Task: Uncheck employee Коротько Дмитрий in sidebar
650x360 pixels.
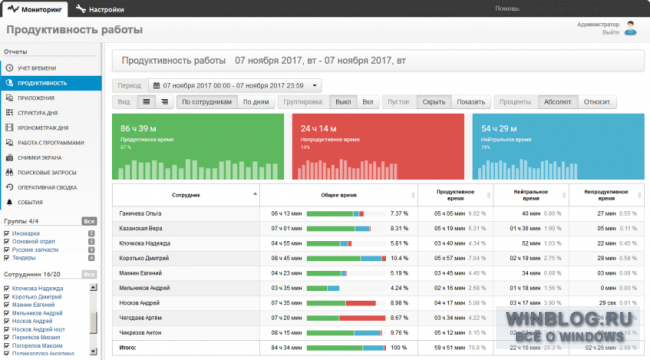Action: point(6,297)
